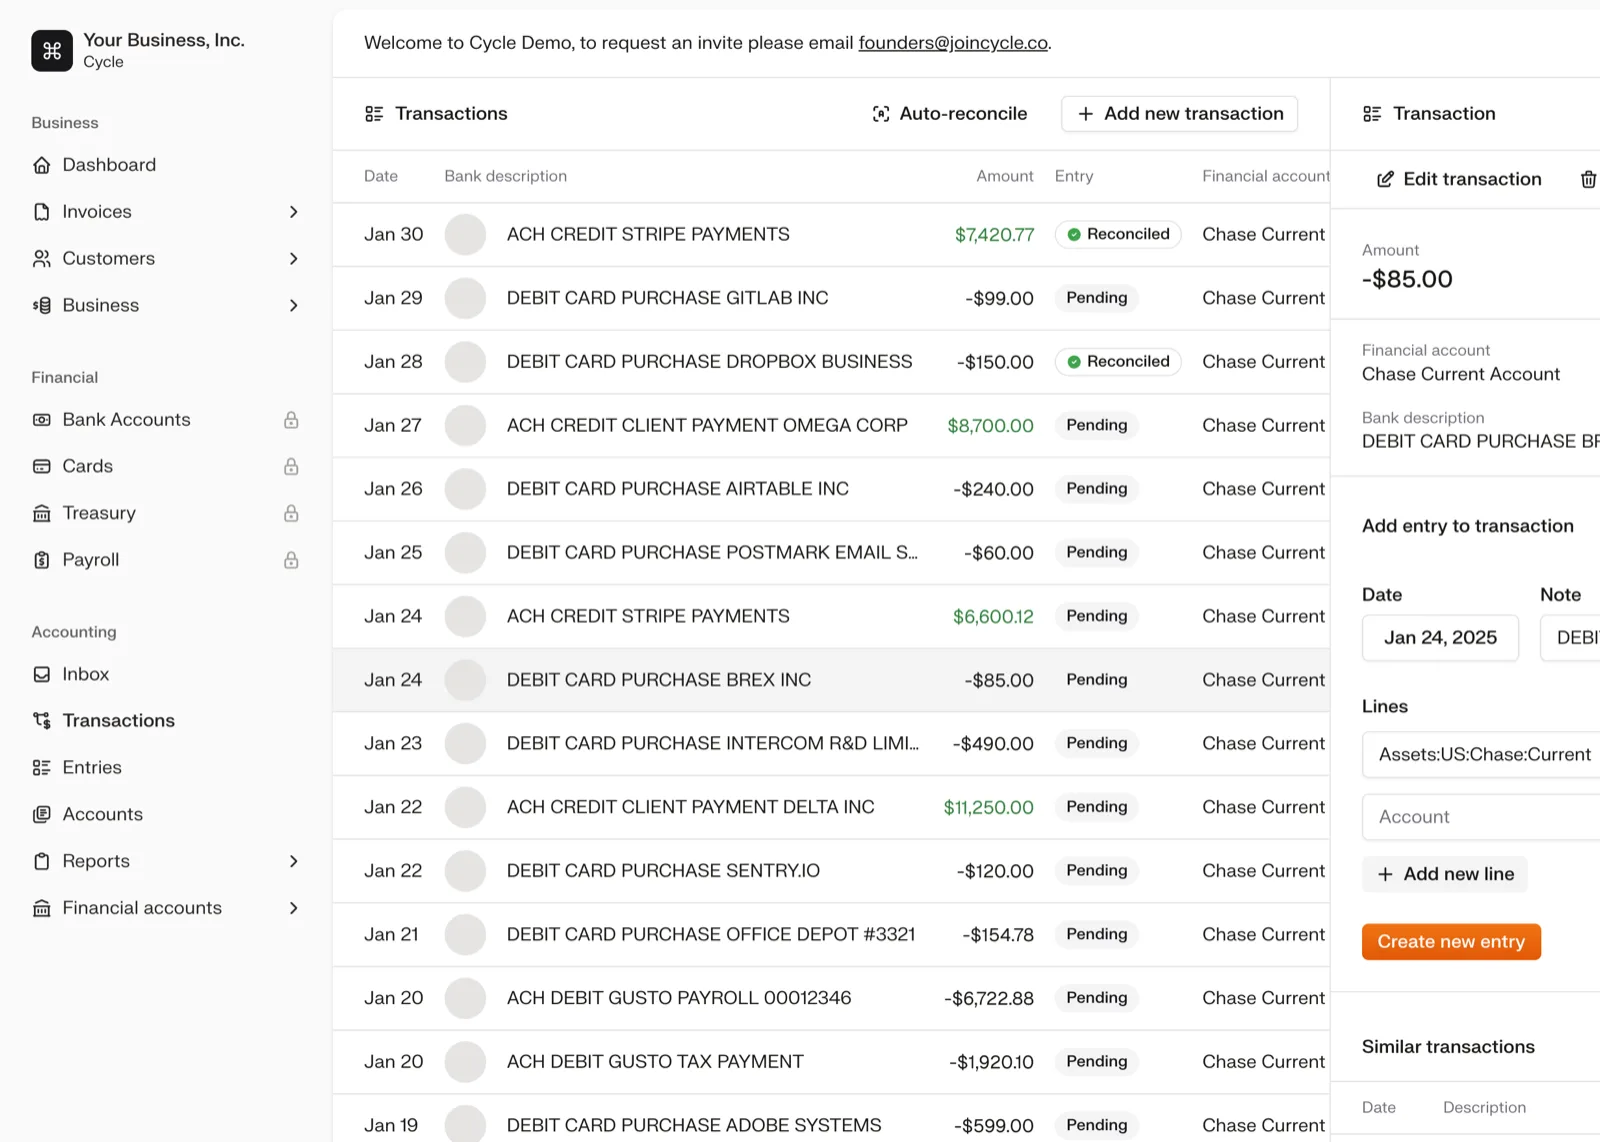Click the empty Account line input

[1481, 818]
